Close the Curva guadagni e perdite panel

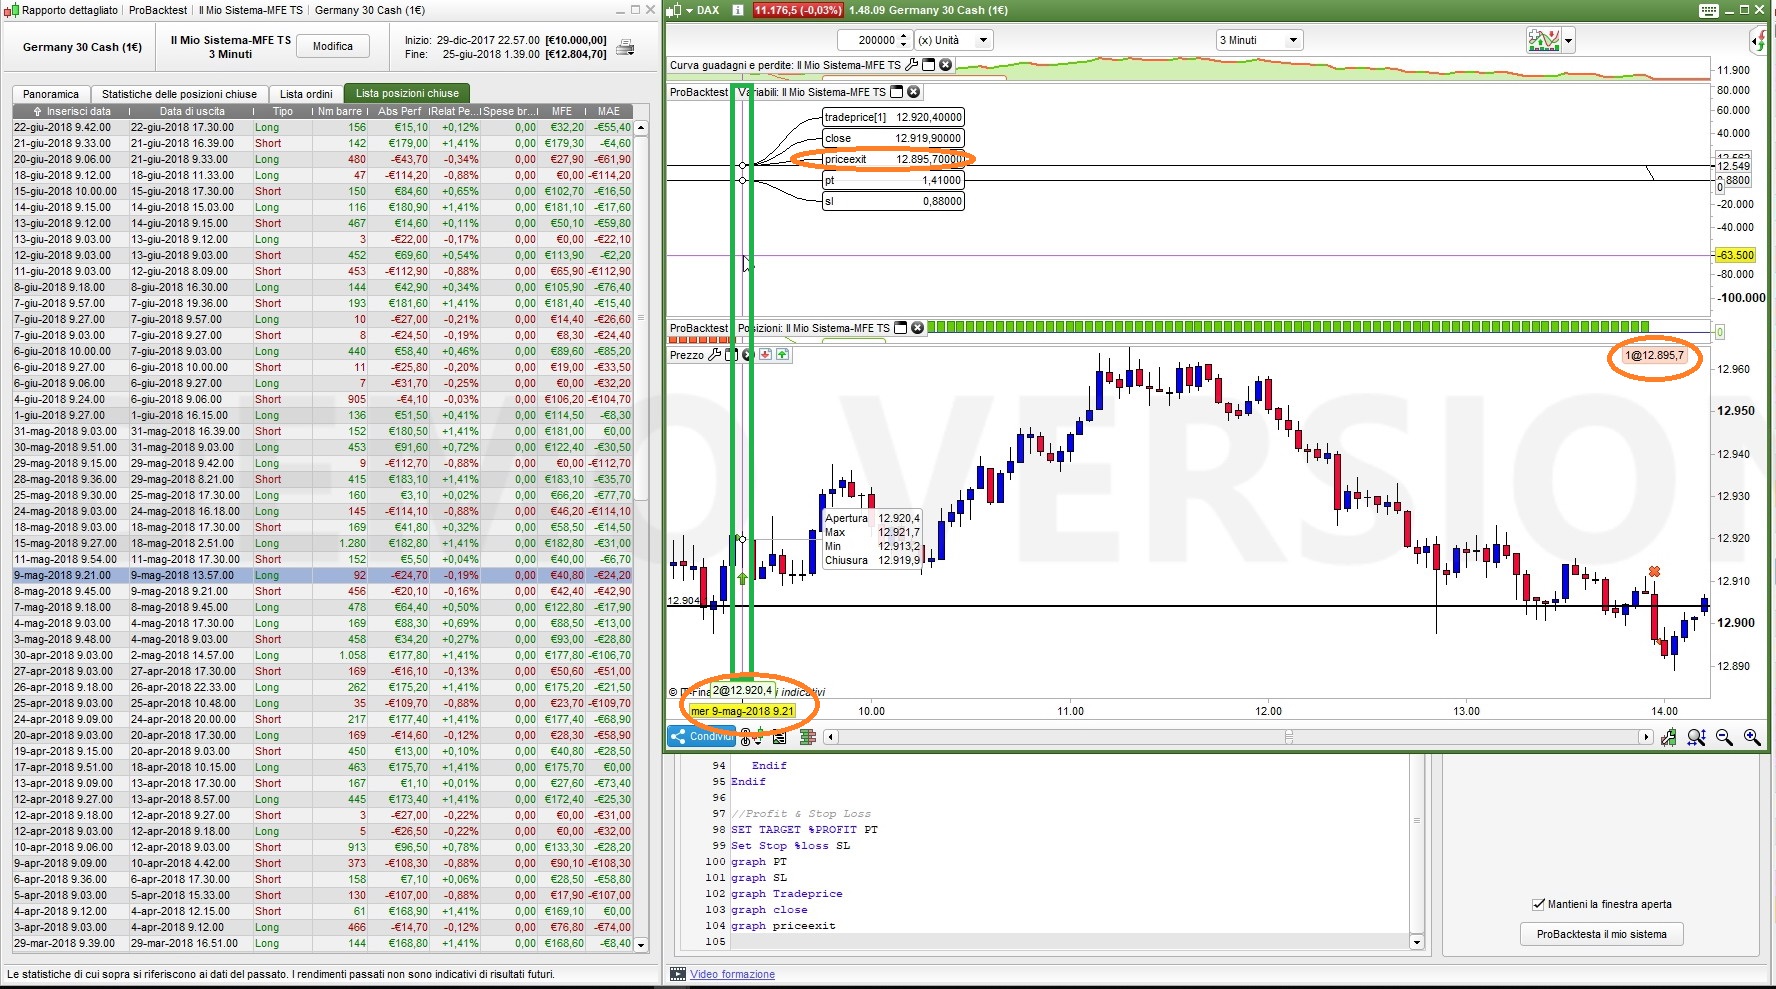[946, 65]
